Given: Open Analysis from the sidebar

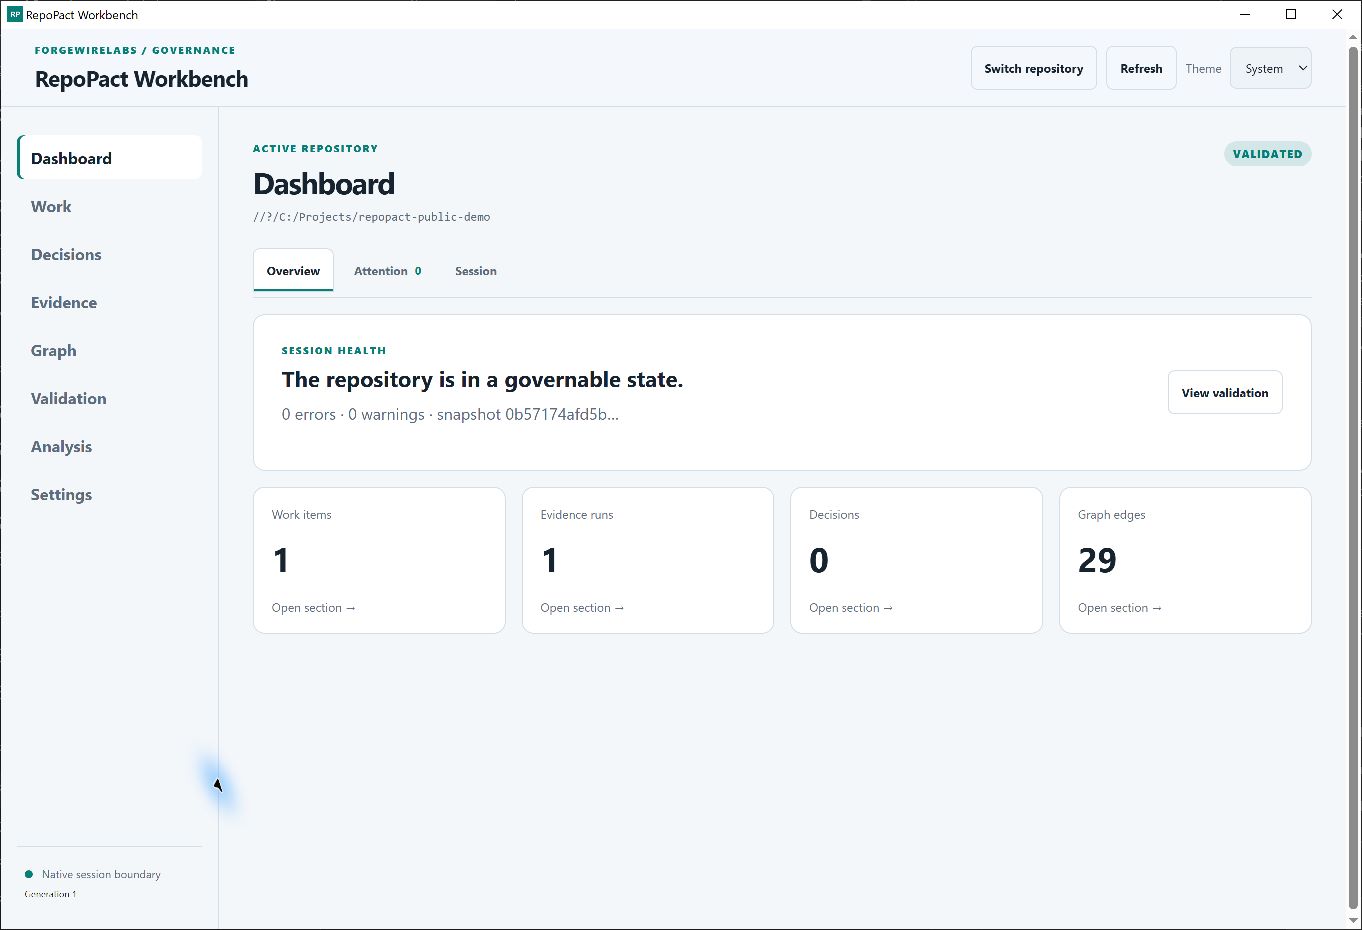Looking at the screenshot, I should pos(110,446).
